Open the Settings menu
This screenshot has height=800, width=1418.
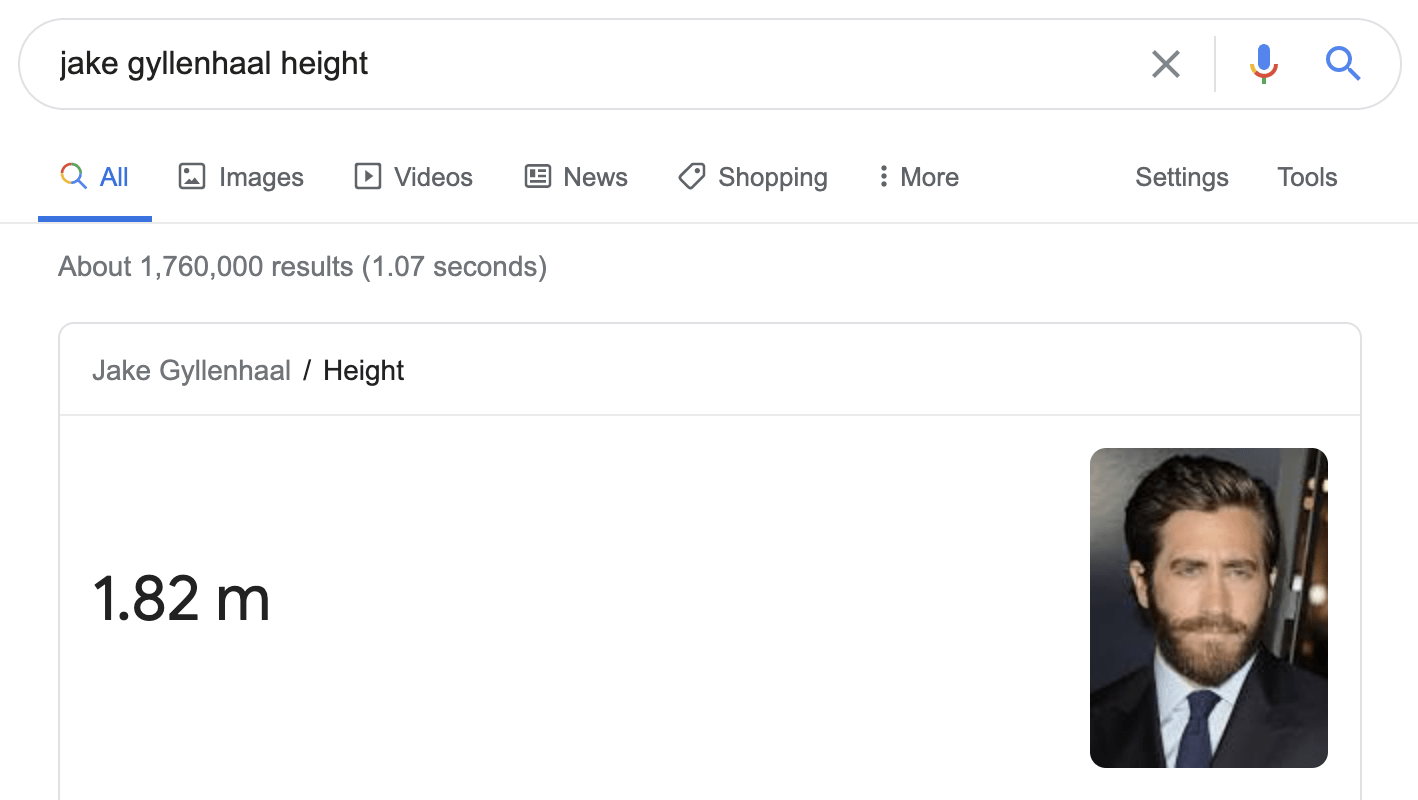pyautogui.click(x=1181, y=177)
